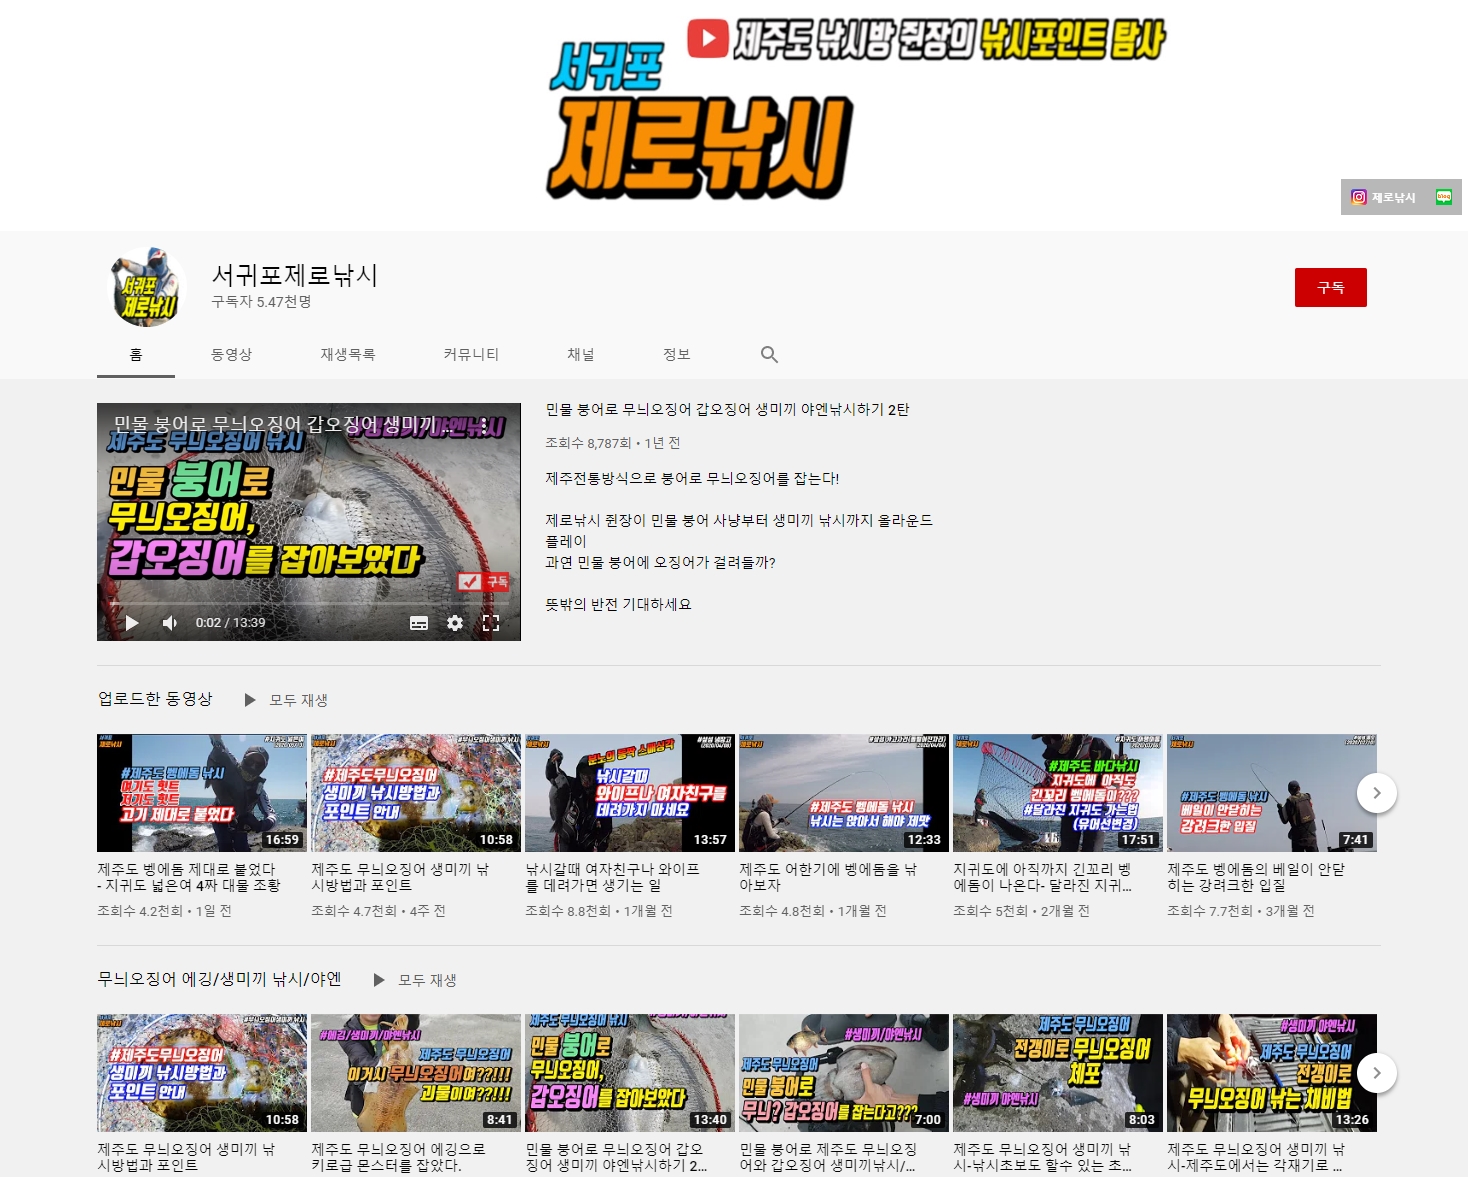Viewport: 1468px width, 1177px height.
Task: Switch to the 동영상 tab
Action: (x=231, y=354)
